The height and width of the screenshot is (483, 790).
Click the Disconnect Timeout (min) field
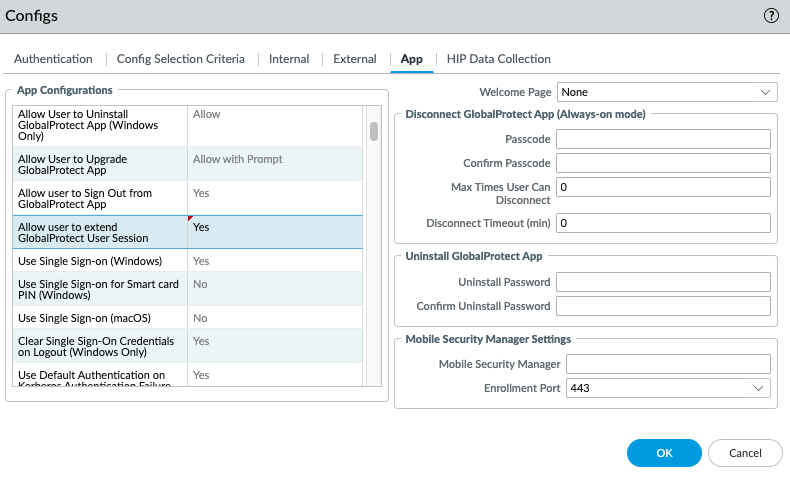coord(662,222)
